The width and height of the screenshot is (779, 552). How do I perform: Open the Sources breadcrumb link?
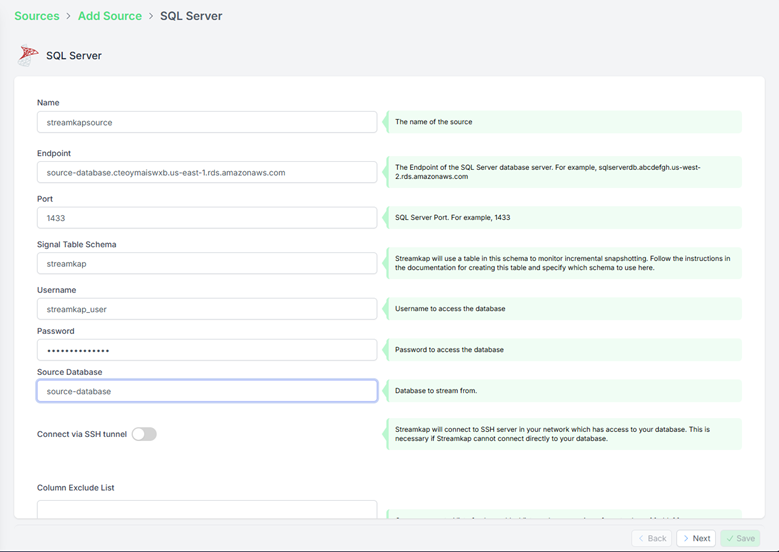[x=37, y=16]
